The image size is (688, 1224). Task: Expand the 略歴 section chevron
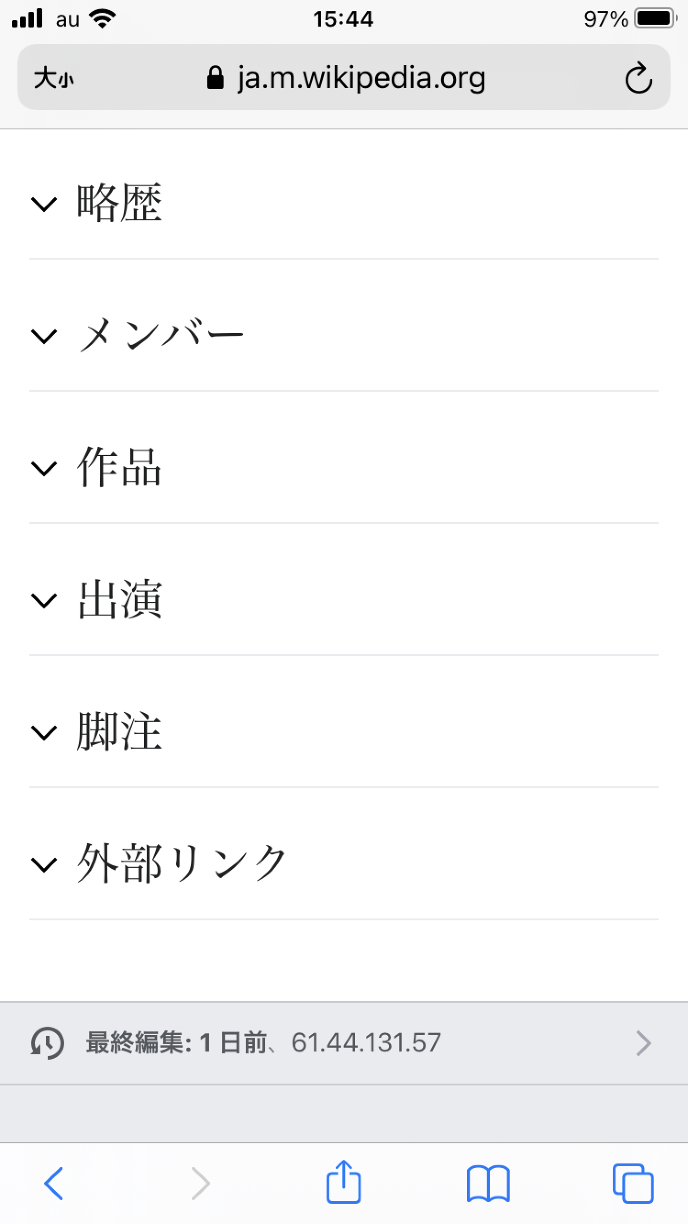point(44,204)
